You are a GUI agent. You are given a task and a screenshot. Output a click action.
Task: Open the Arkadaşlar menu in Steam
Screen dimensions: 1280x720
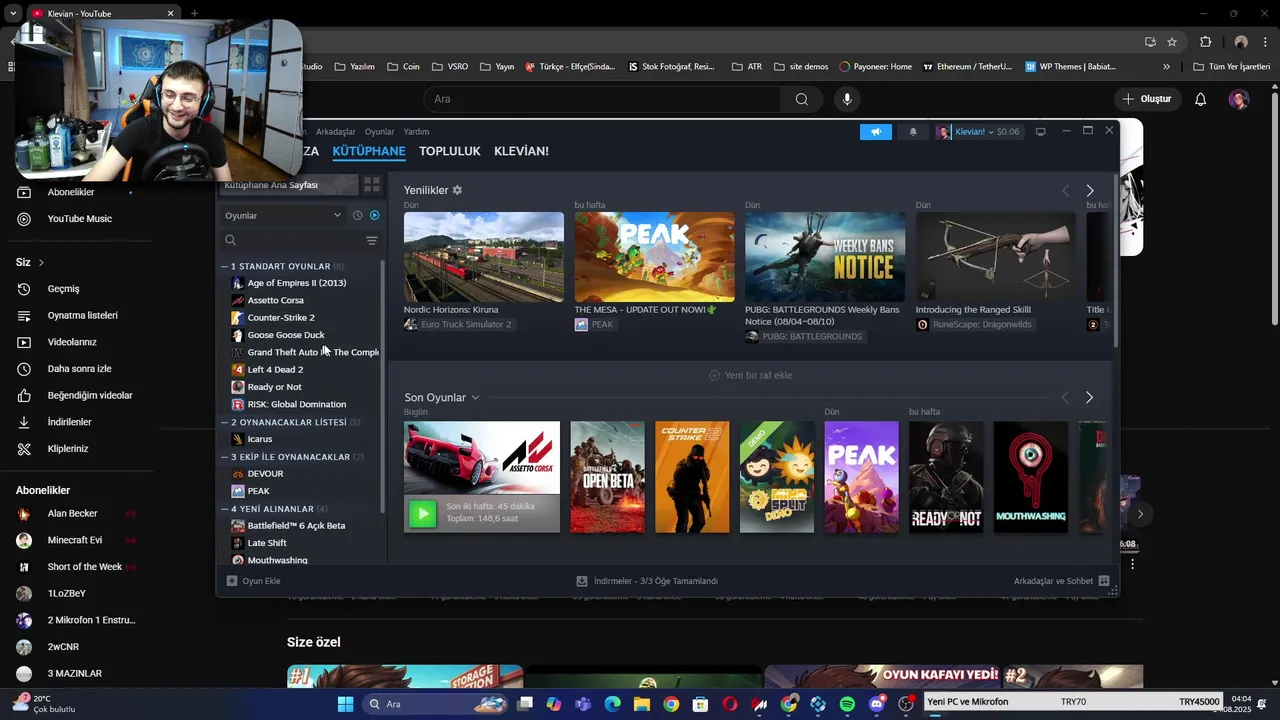pyautogui.click(x=335, y=132)
